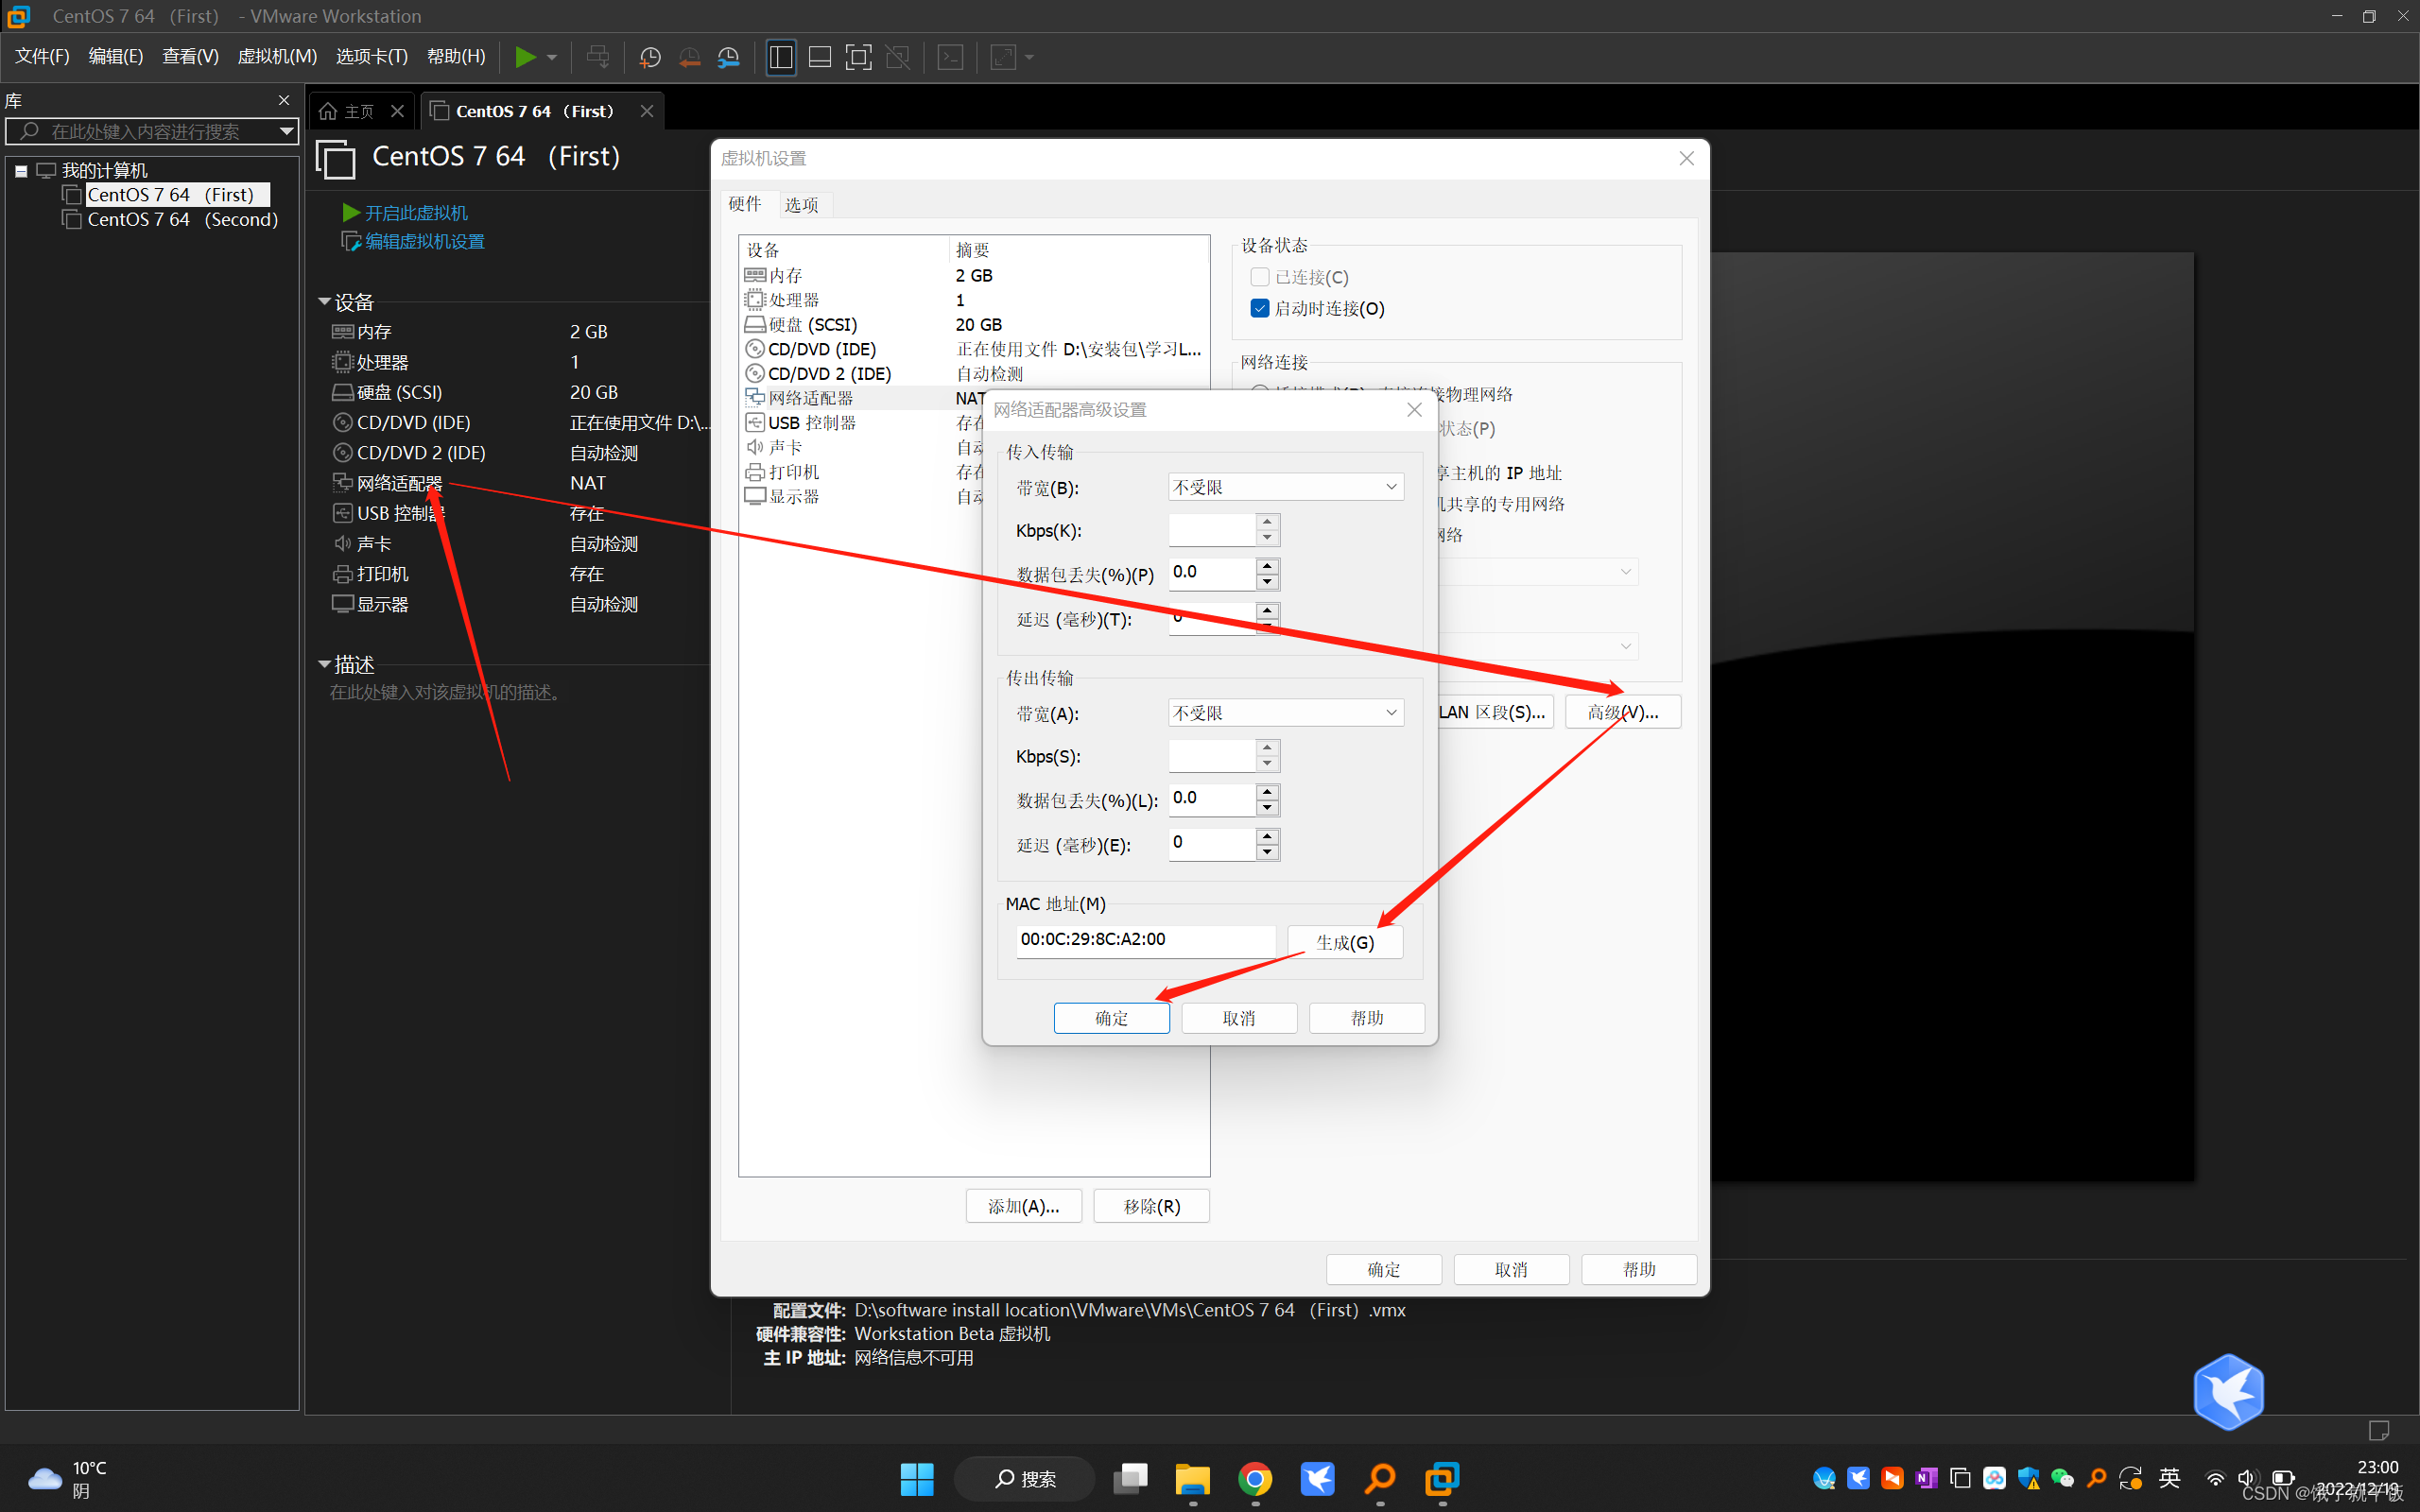The height and width of the screenshot is (1512, 2420).
Task: Click the take snapshot clock icon
Action: [x=650, y=57]
